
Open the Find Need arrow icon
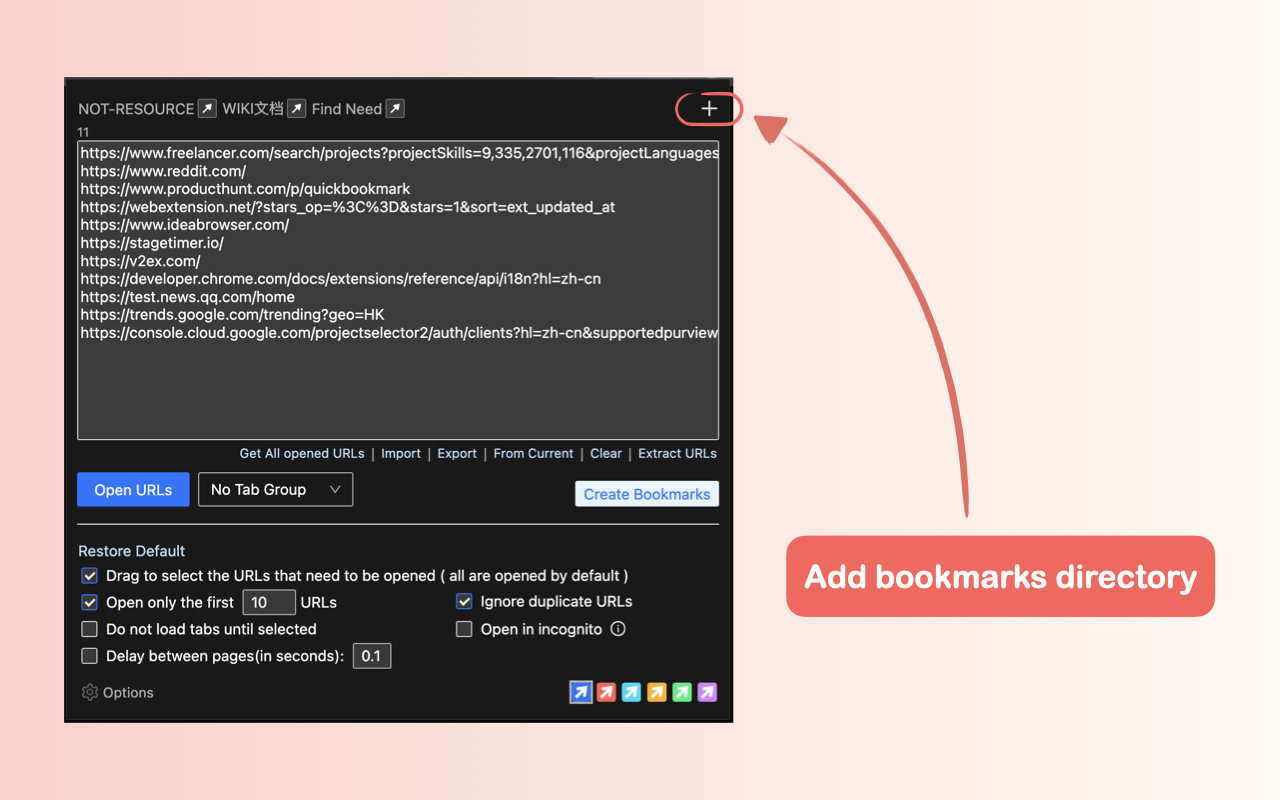click(395, 109)
